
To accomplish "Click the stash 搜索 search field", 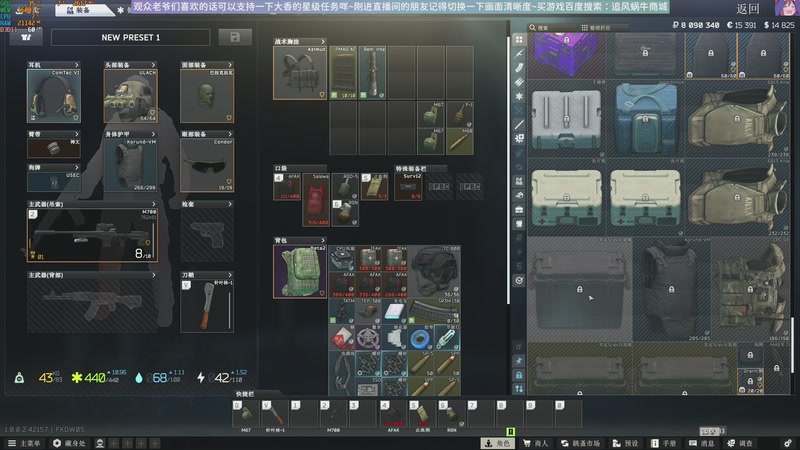I will click(x=551, y=28).
